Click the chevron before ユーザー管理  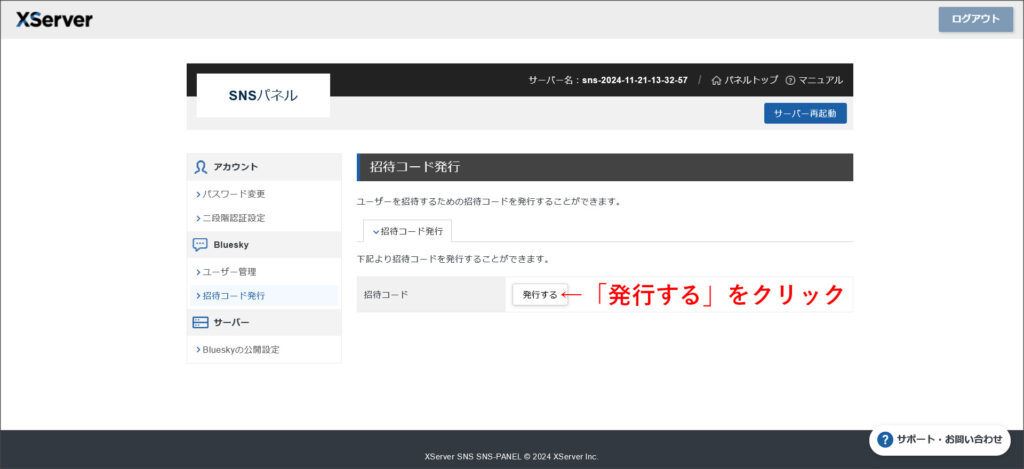tap(198, 272)
